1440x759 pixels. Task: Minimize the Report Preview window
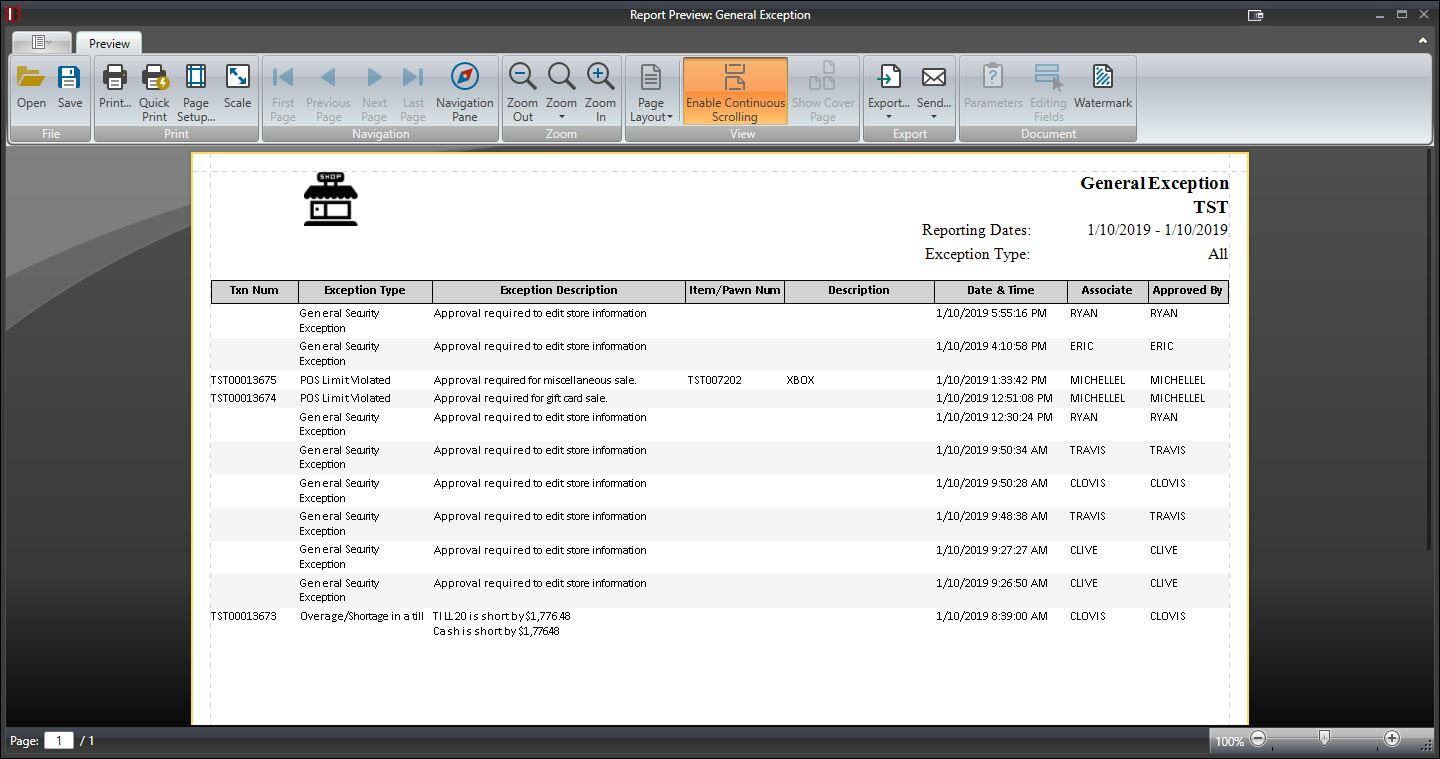(1379, 15)
